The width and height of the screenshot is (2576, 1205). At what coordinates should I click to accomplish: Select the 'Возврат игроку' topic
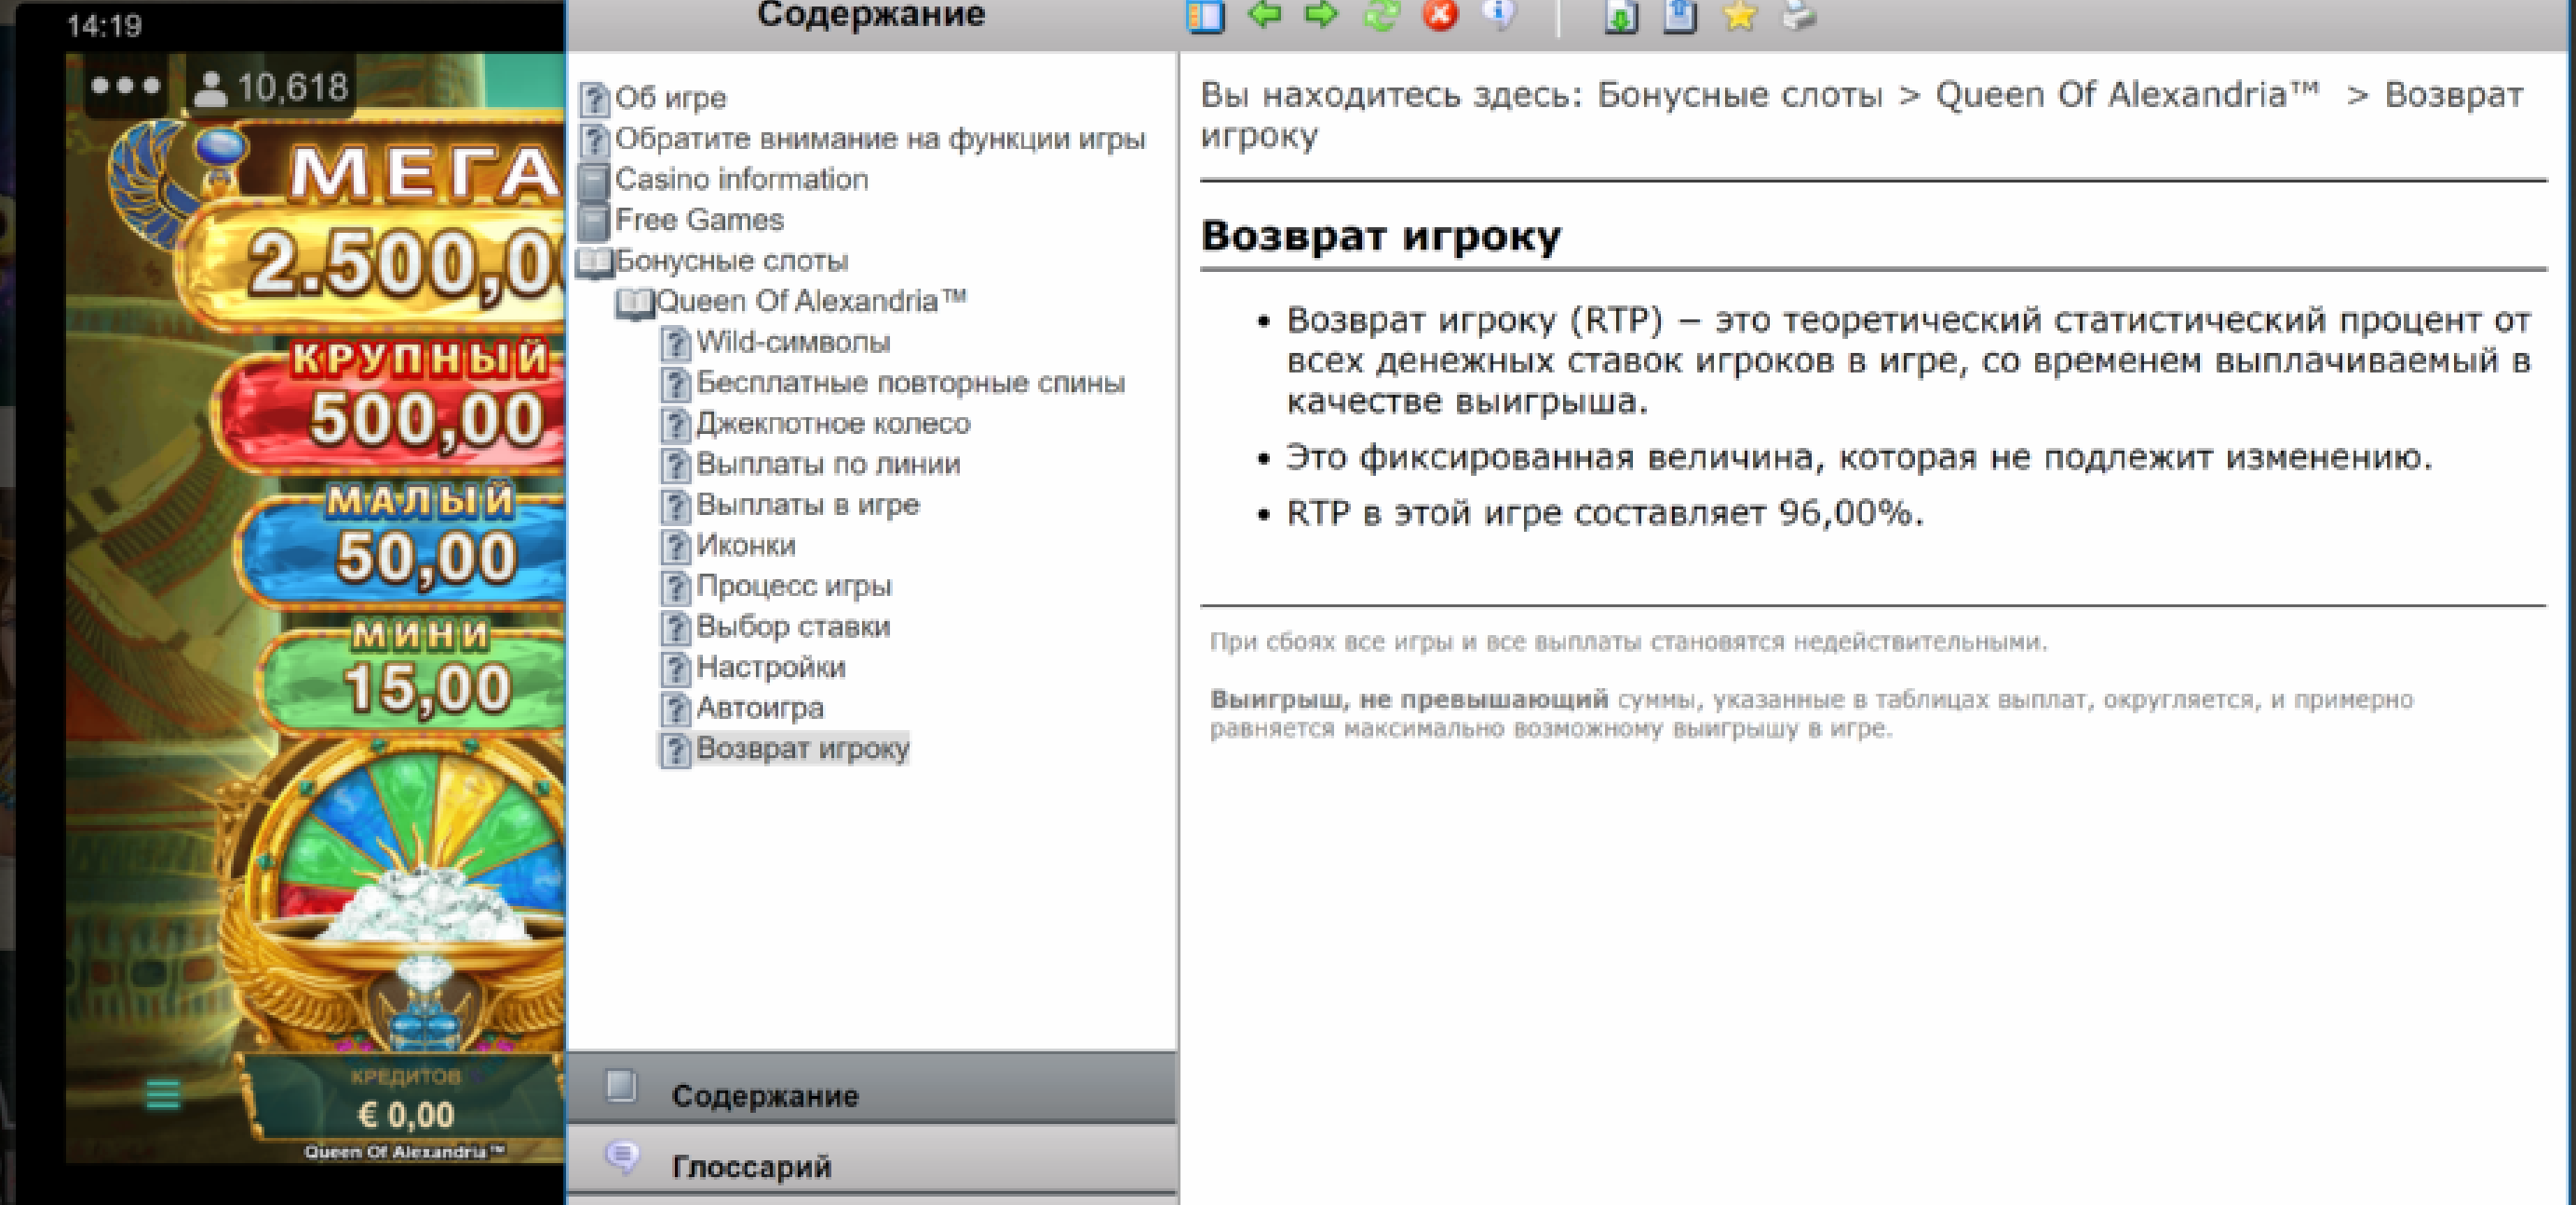(803, 749)
